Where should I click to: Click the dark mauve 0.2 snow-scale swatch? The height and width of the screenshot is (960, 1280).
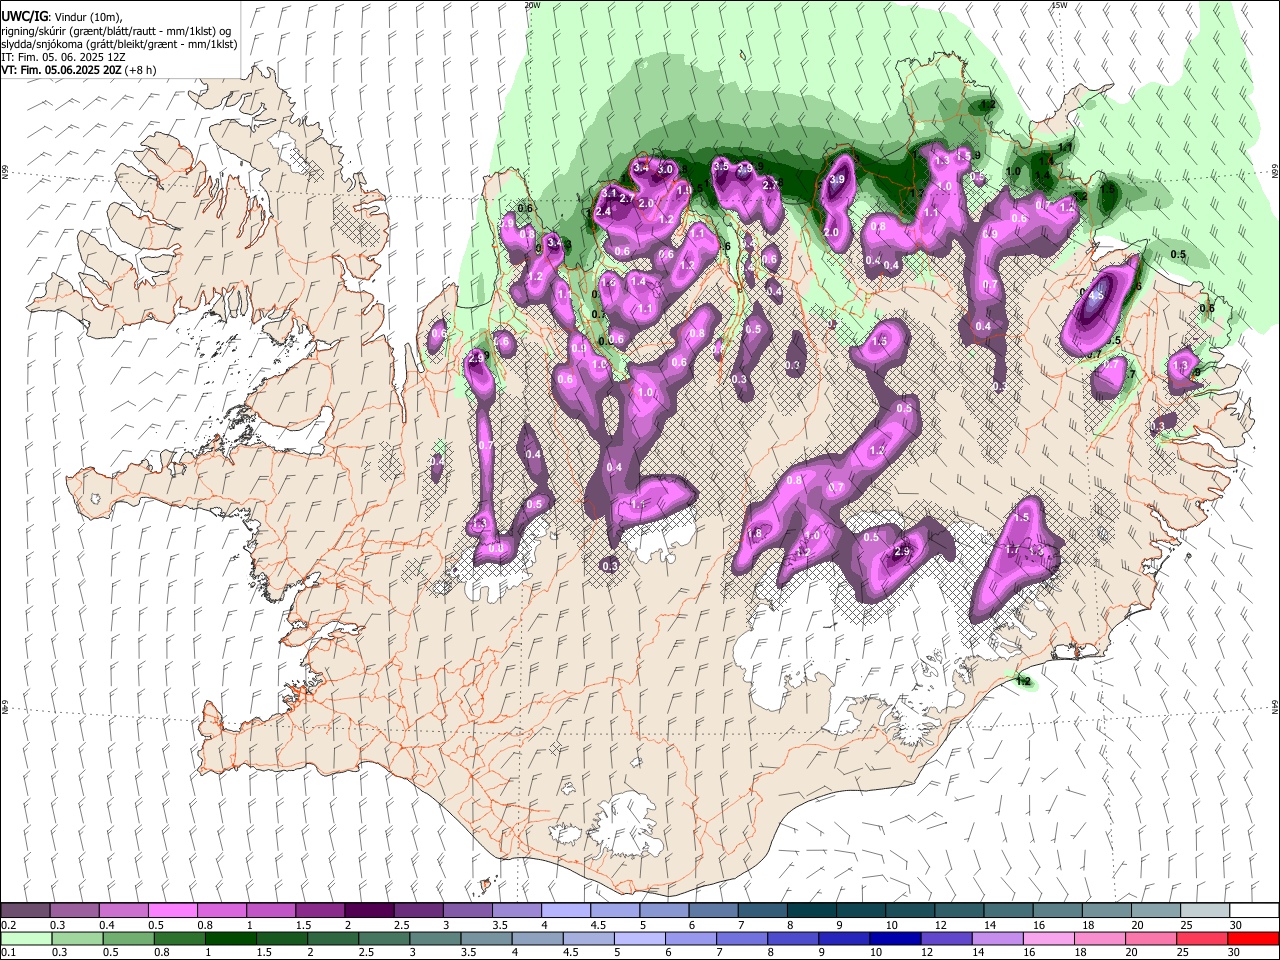[26, 911]
